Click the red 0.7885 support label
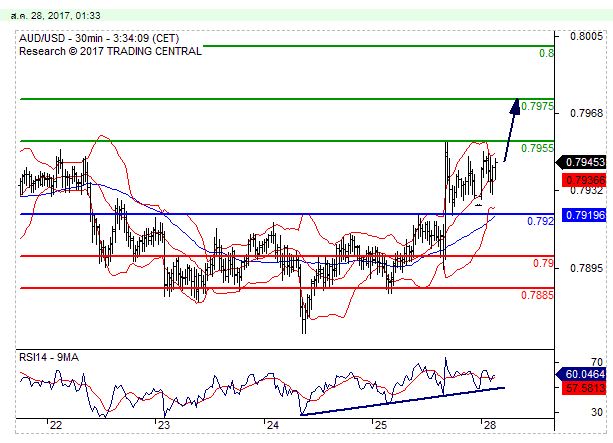Screen dimensions: 613x443 (537, 295)
